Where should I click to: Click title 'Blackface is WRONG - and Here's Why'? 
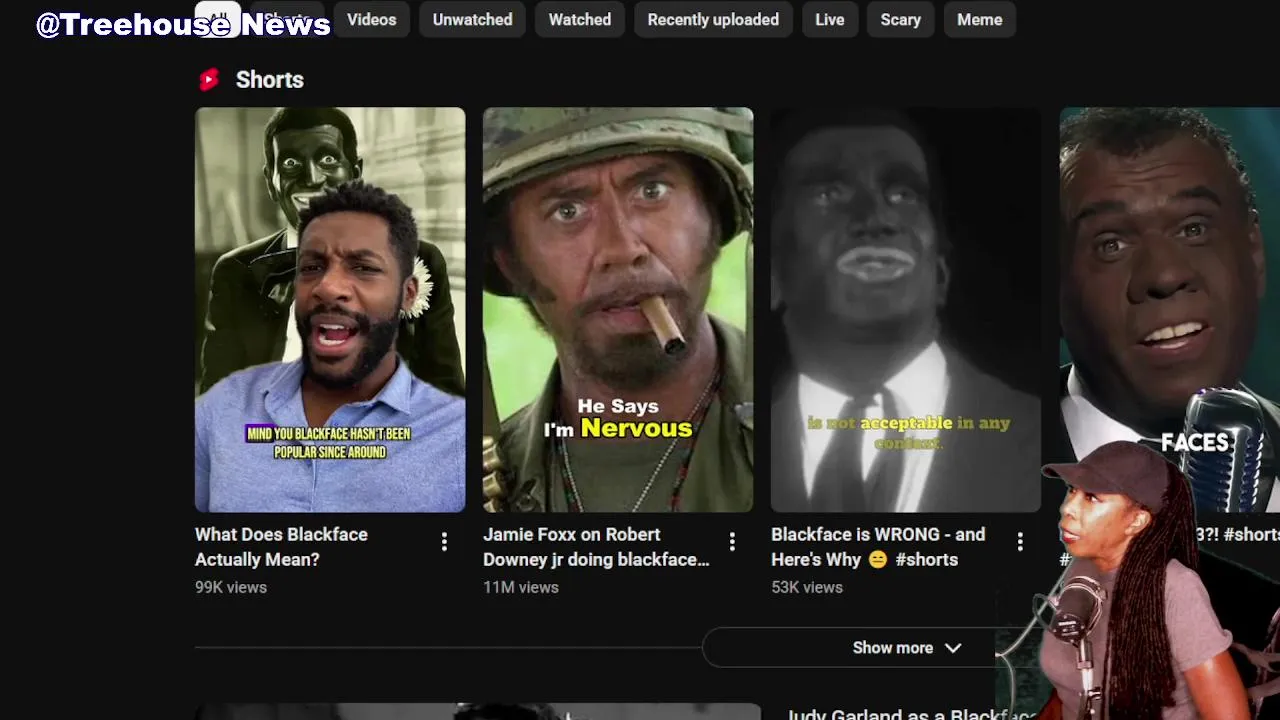878,547
